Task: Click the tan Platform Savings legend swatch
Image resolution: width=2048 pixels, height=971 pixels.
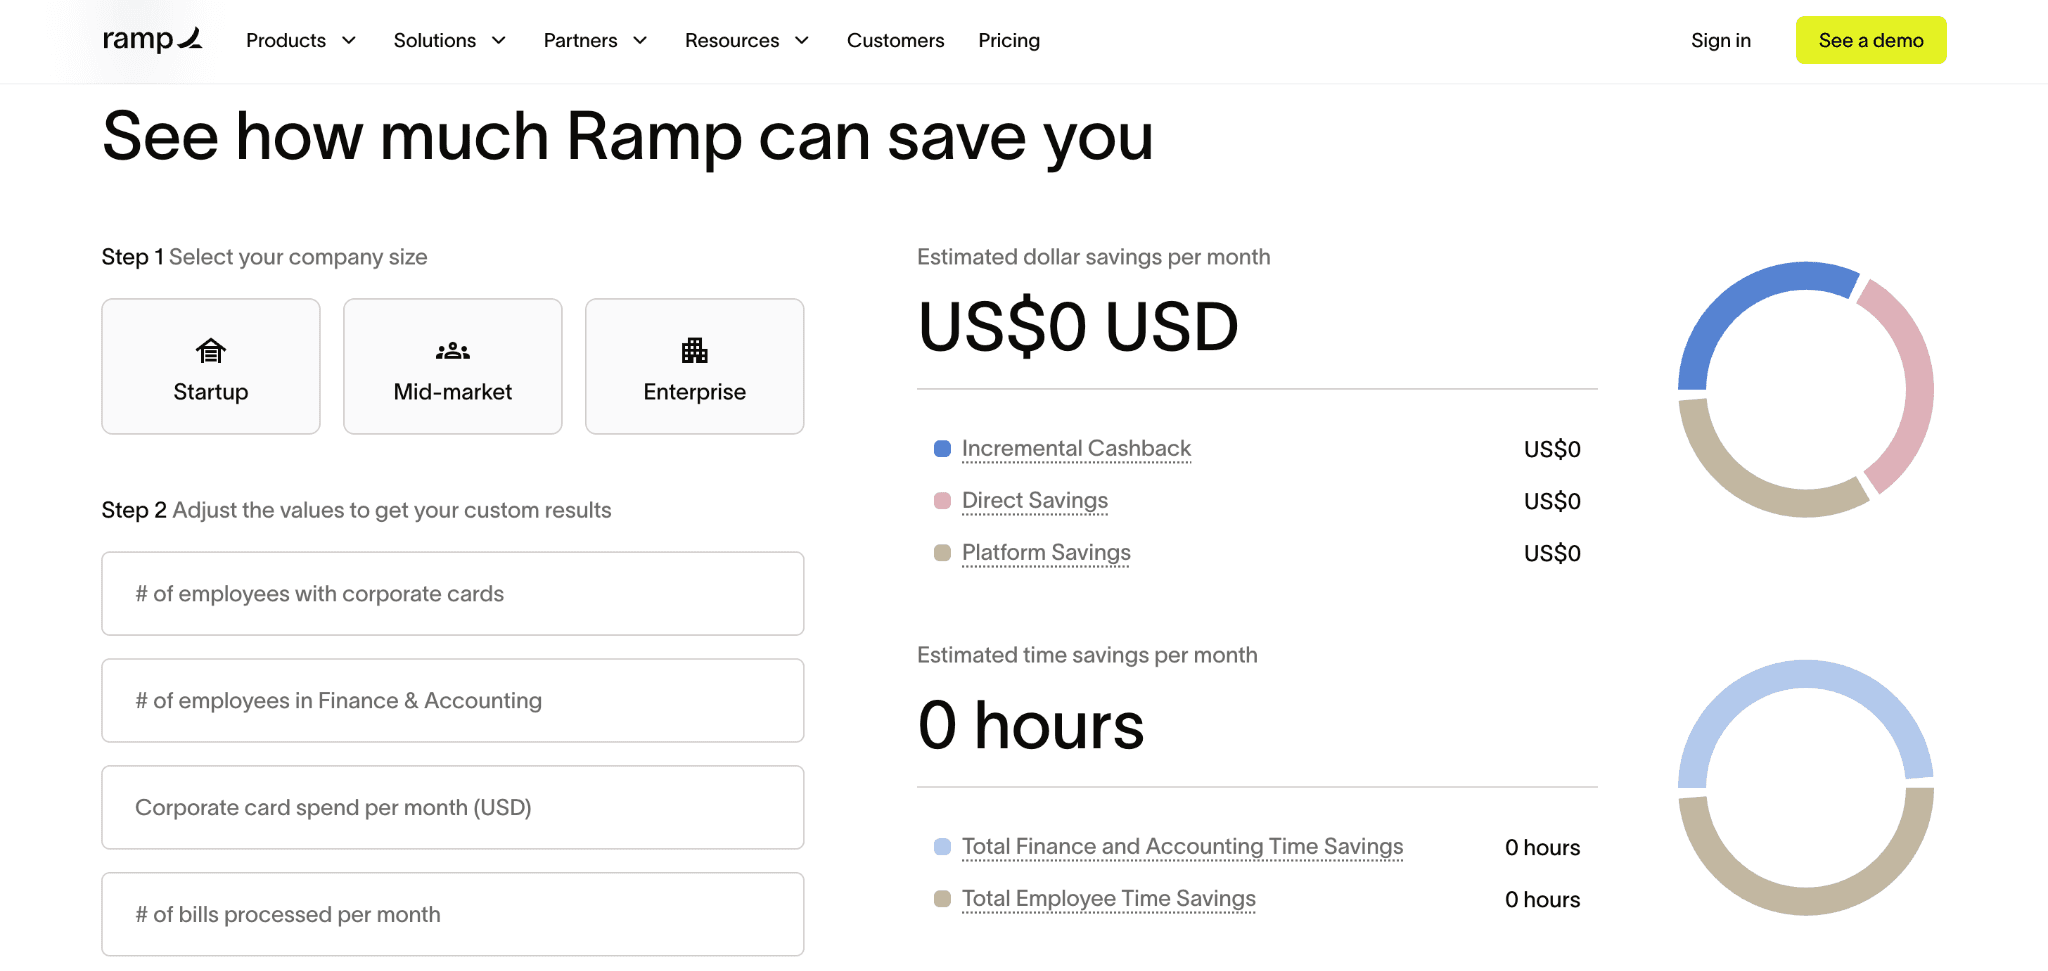Action: click(942, 553)
